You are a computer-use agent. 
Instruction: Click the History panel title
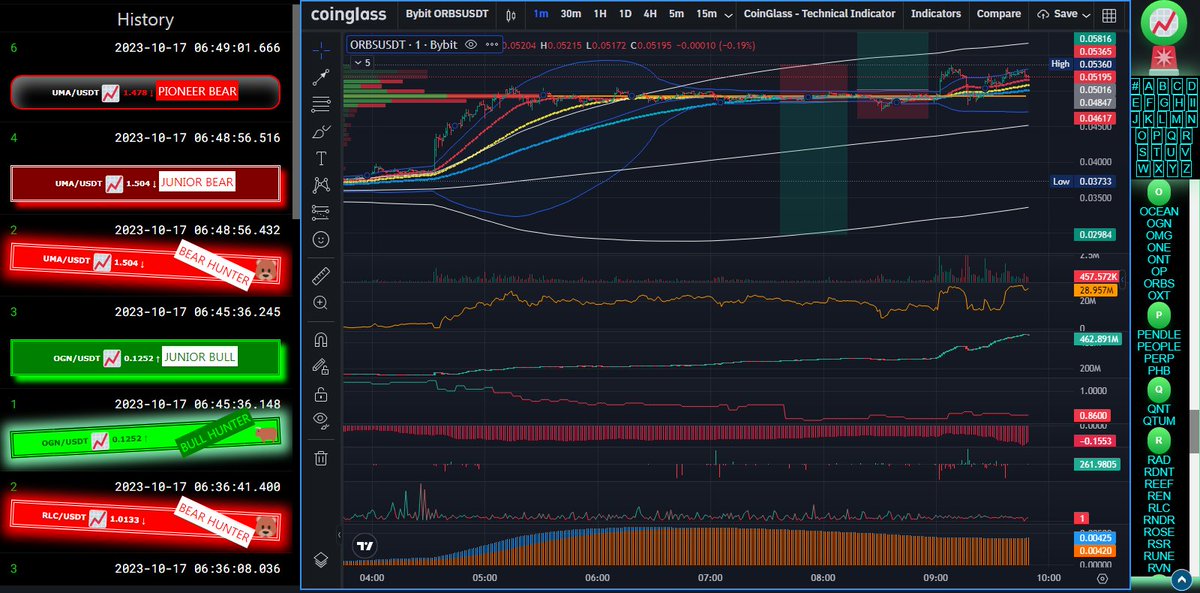pos(145,19)
